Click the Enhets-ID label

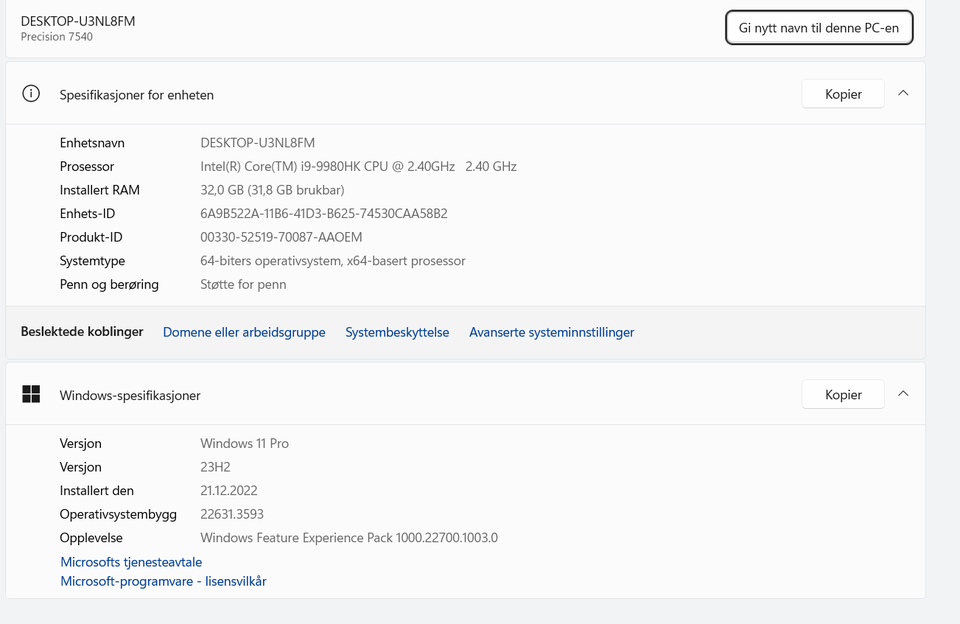(x=88, y=214)
